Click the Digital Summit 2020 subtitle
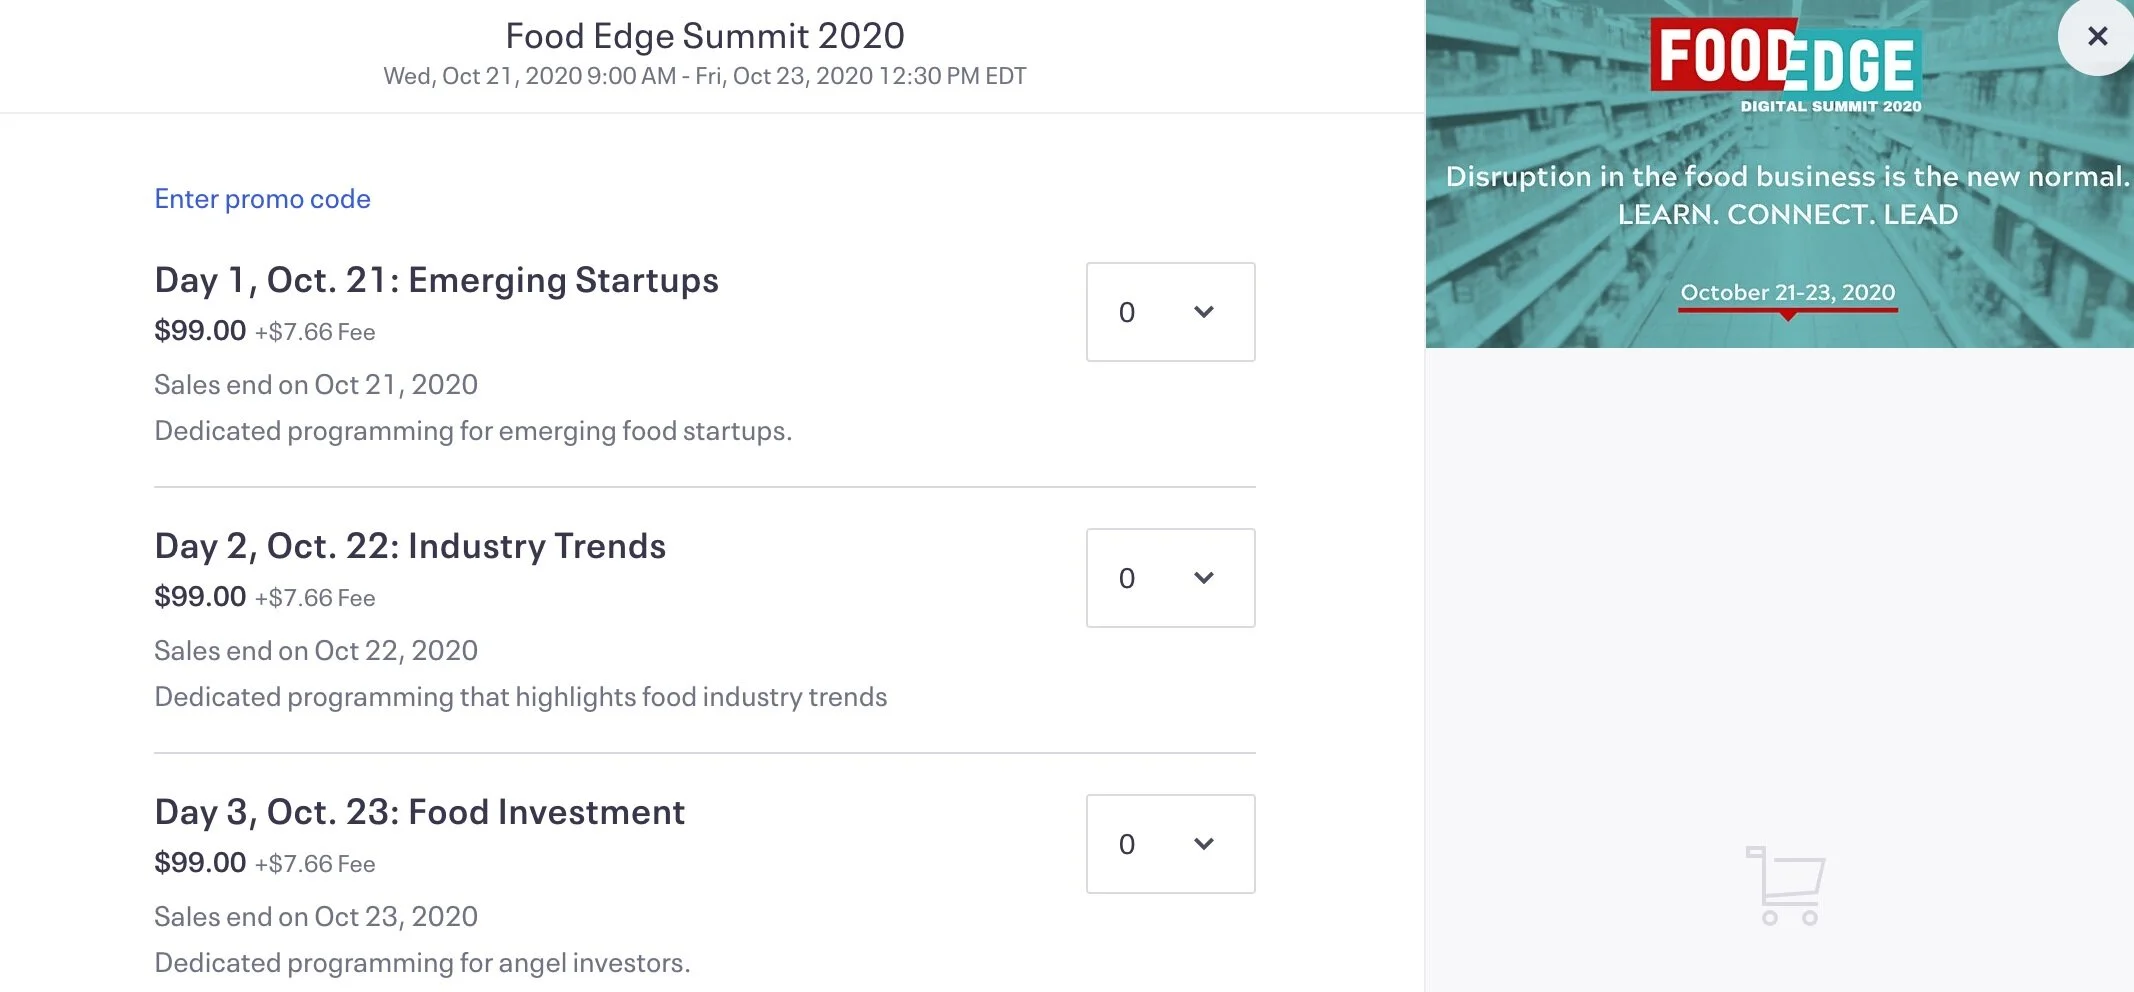 coord(1830,106)
